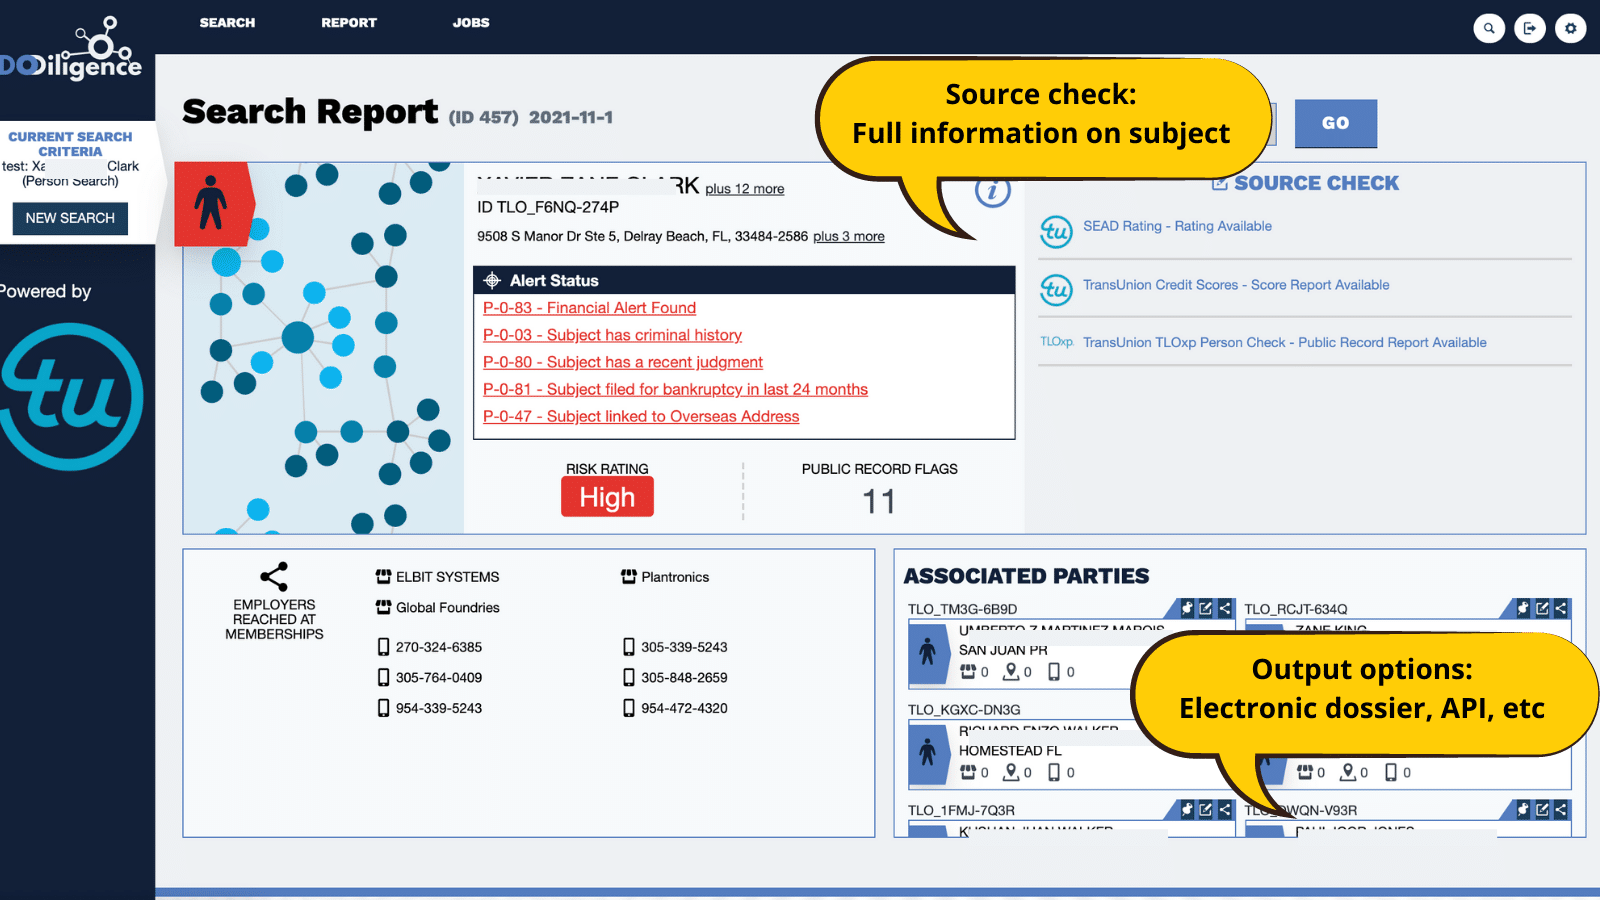
Task: Edit the WQN-V93R associated party
Action: pyautogui.click(x=1542, y=809)
